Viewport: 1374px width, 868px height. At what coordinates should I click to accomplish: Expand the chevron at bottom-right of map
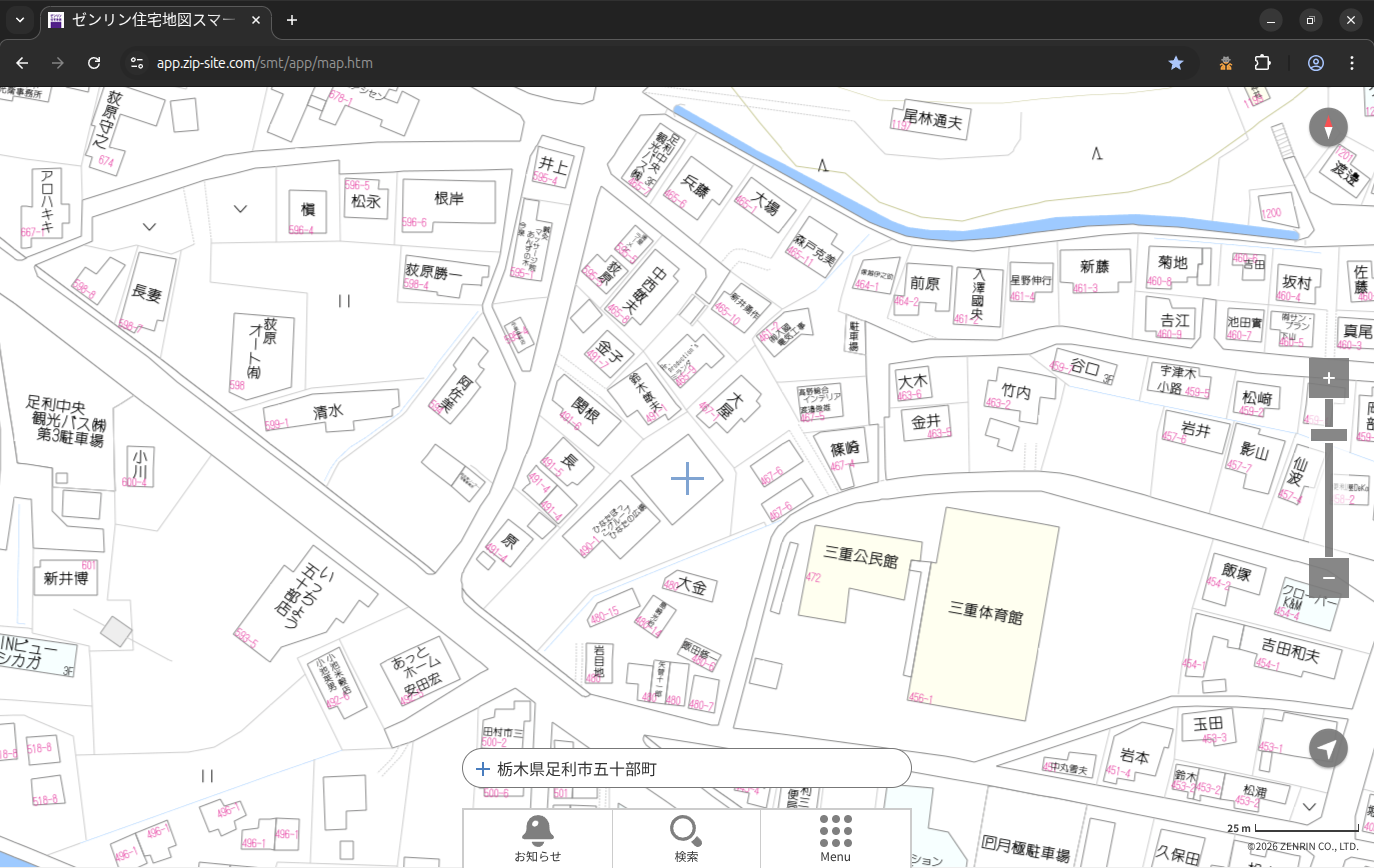point(1309,807)
